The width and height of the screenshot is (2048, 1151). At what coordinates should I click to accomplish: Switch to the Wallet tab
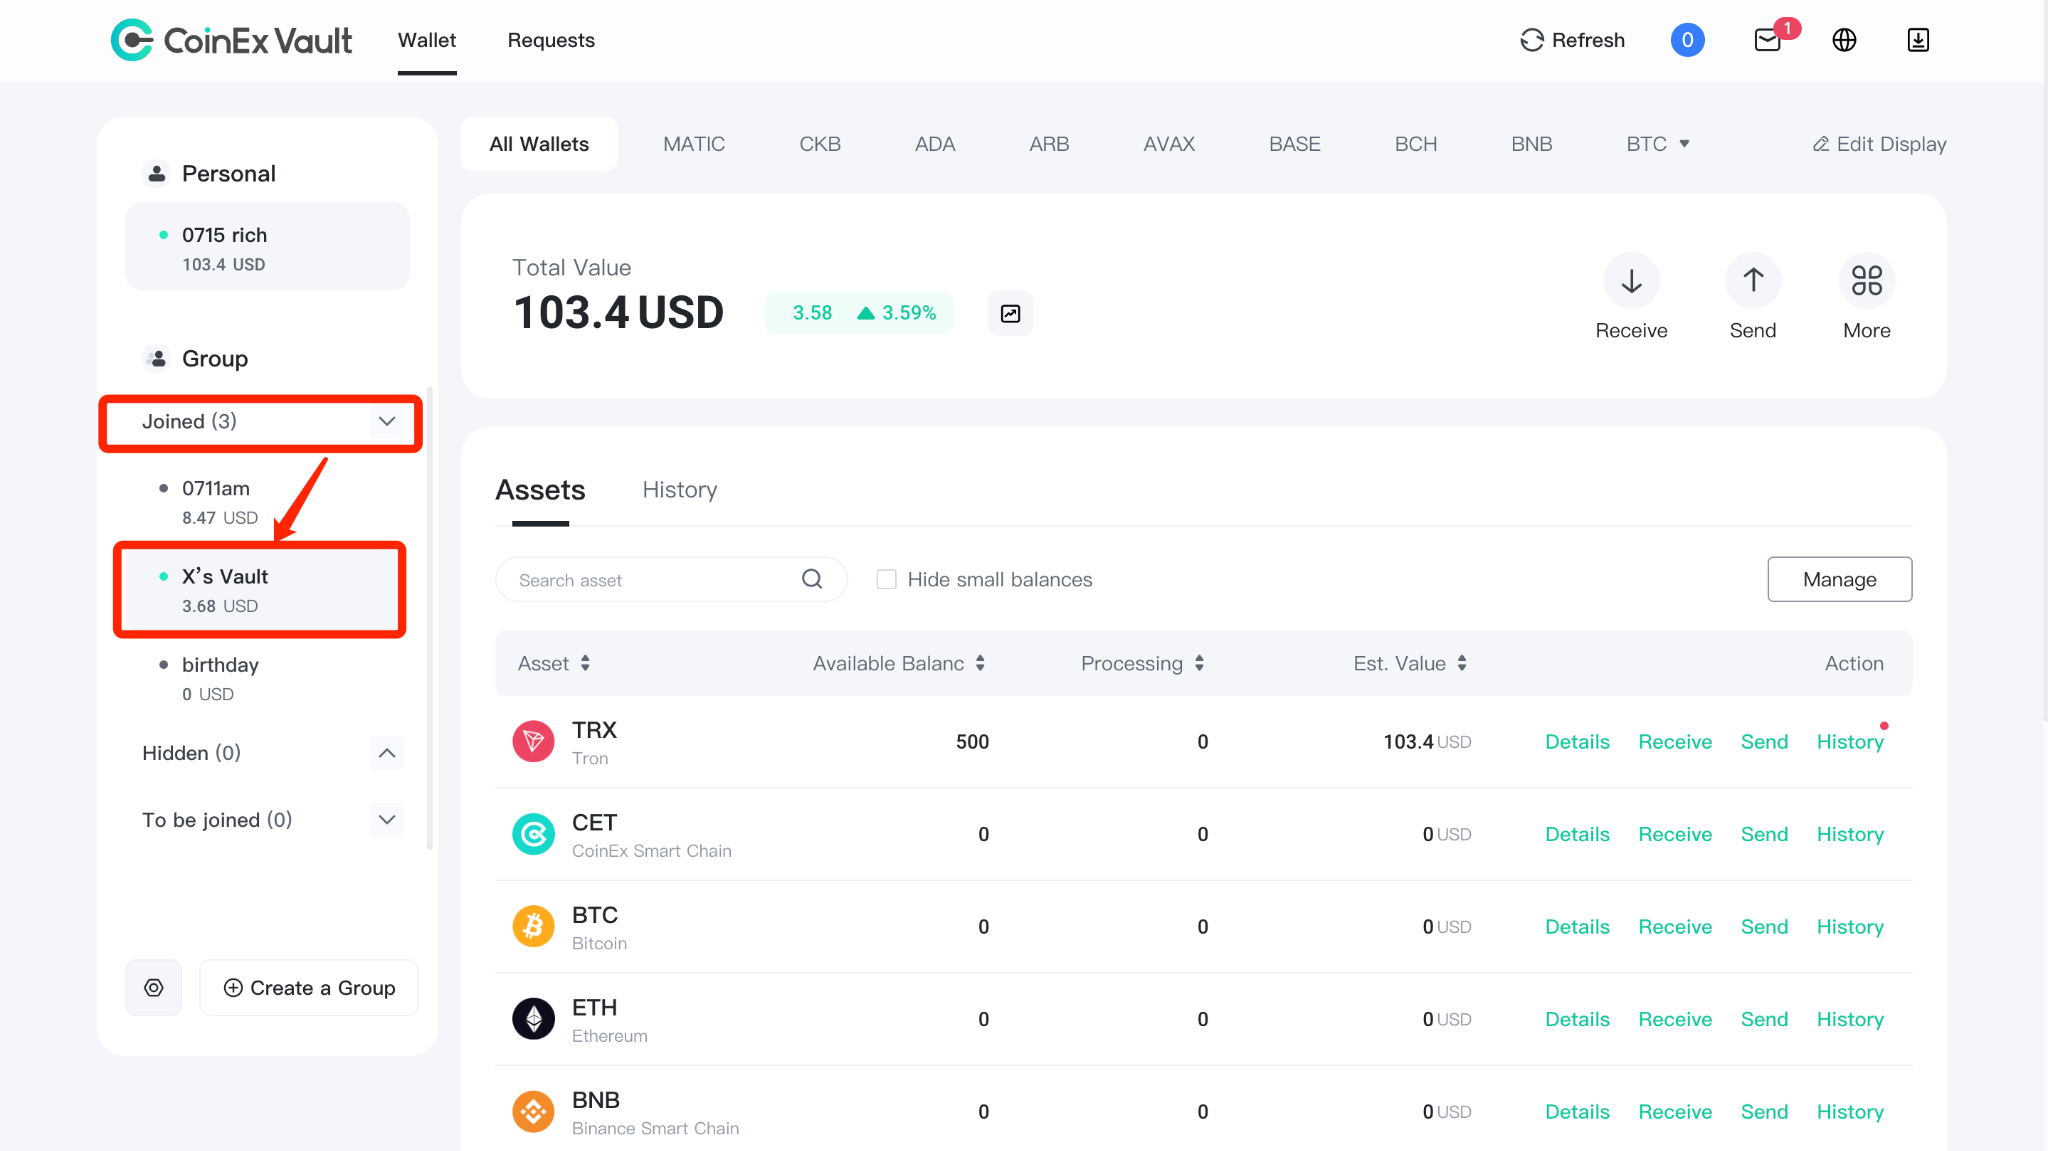pos(427,40)
